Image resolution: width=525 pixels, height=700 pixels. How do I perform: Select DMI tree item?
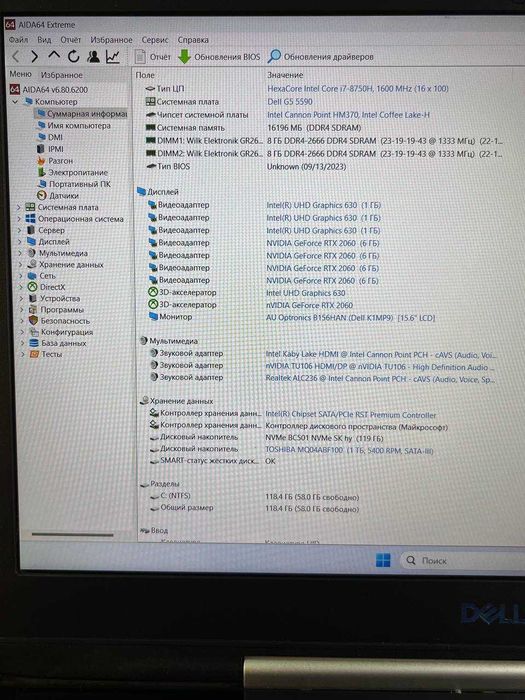[50, 137]
